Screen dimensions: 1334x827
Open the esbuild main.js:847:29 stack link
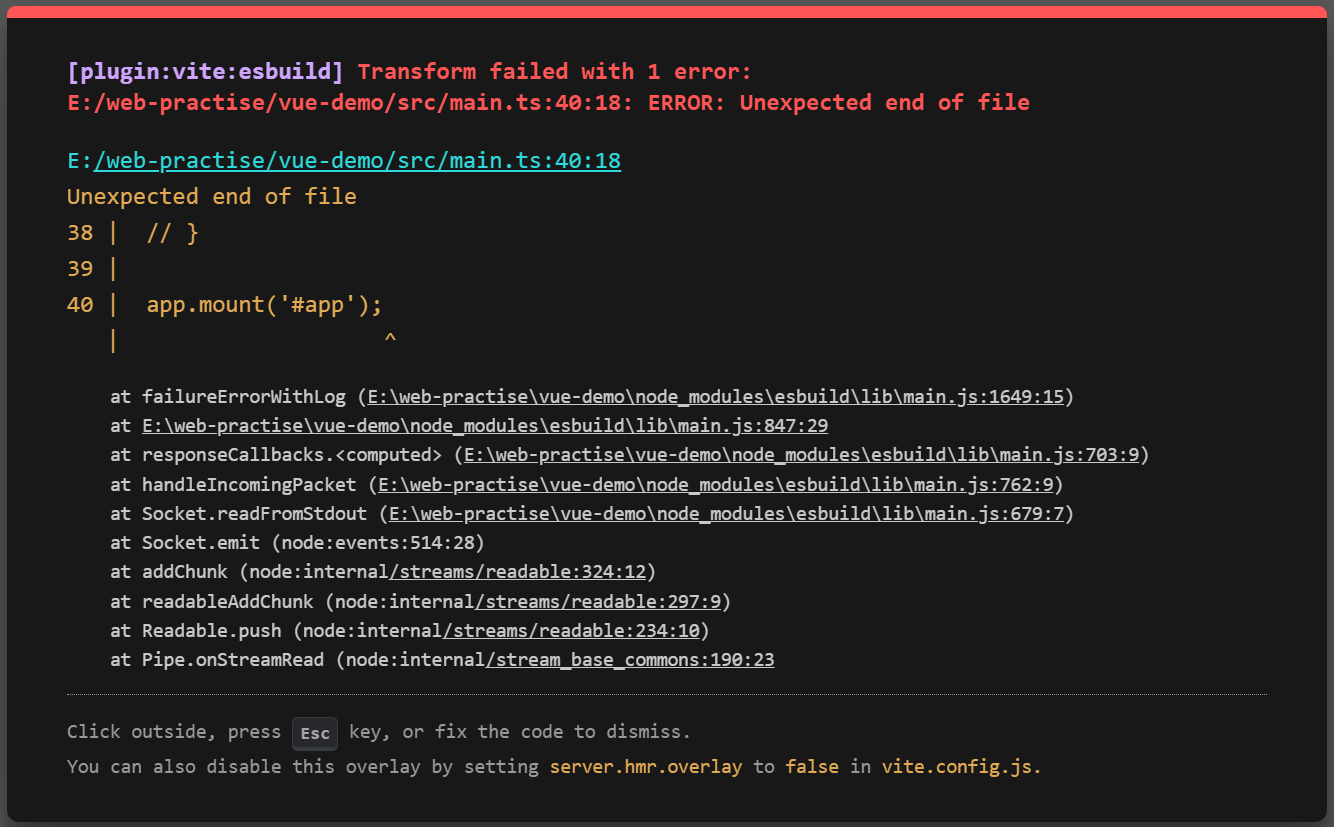(x=485, y=426)
